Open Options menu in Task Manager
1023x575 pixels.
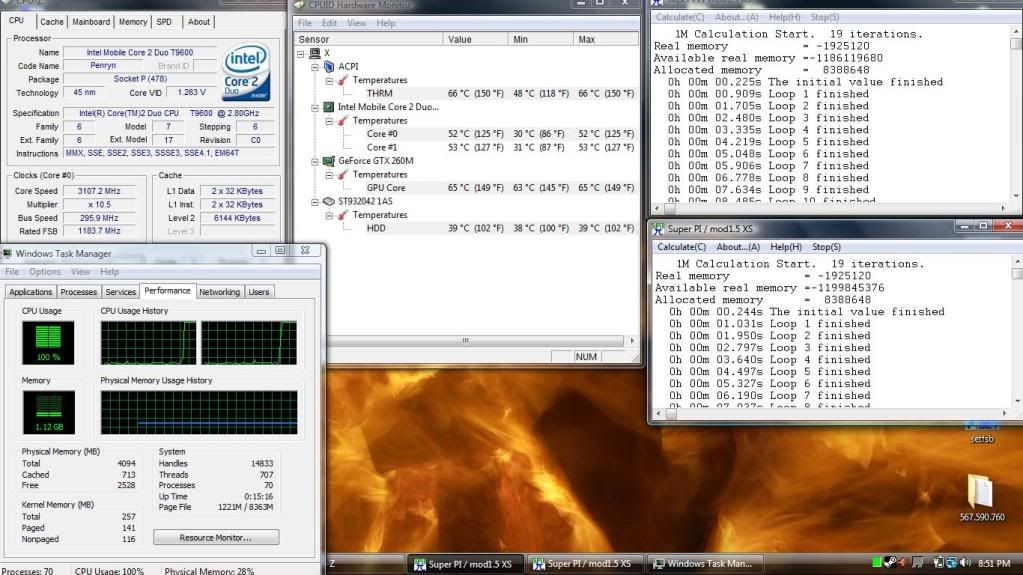click(44, 272)
